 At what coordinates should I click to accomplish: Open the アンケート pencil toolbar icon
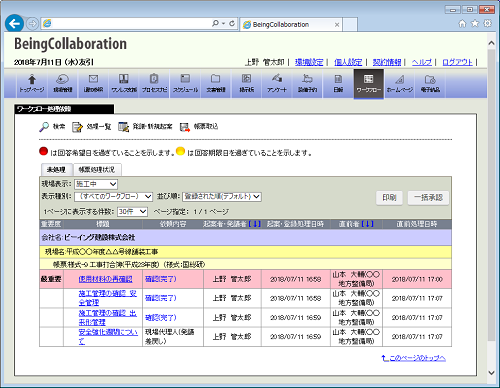tap(277, 83)
